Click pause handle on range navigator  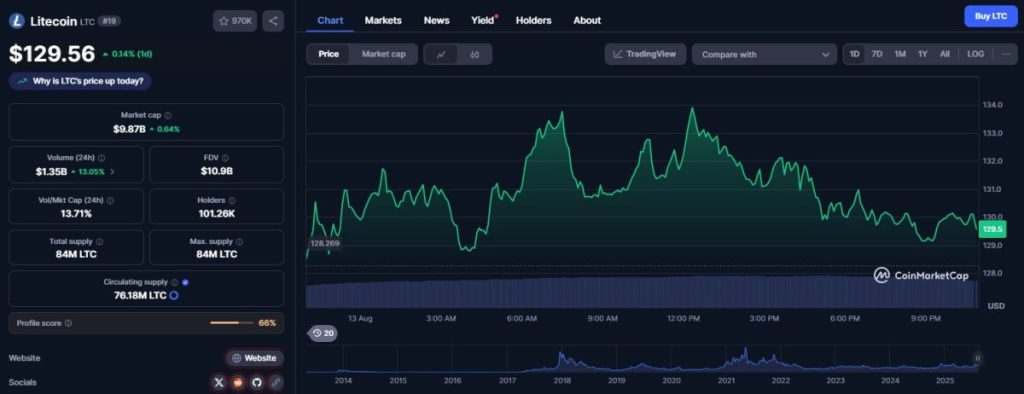click(978, 357)
